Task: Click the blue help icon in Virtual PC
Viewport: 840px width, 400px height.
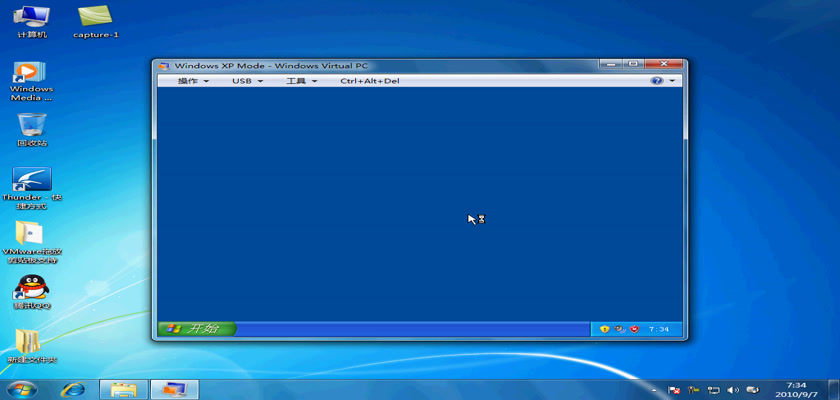Action: (657, 81)
